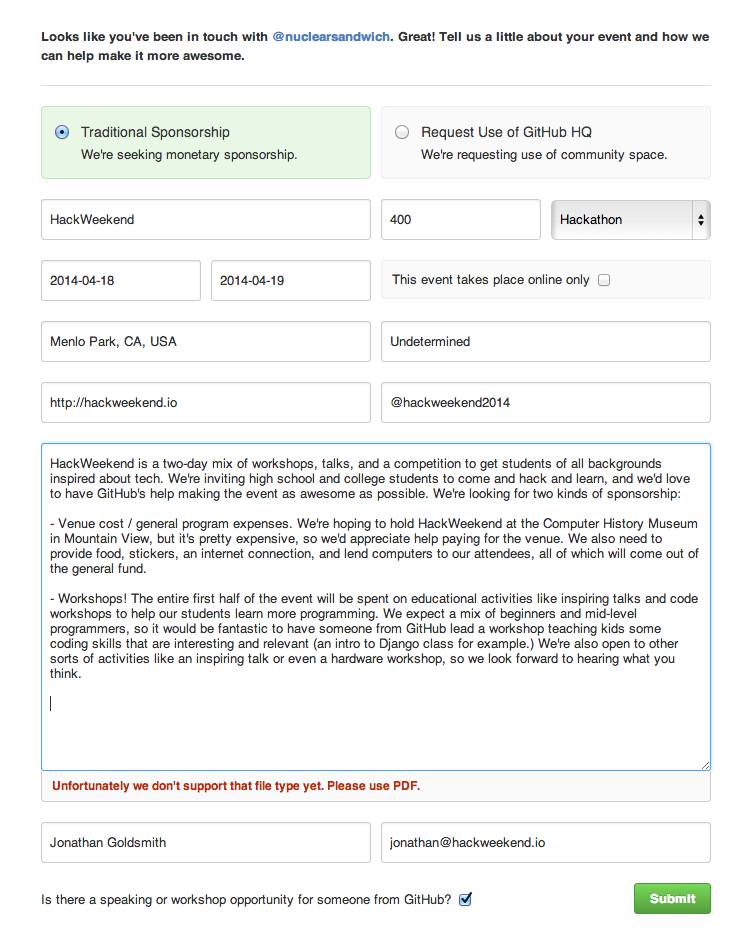Edit the attendee count field showing 400
The image size is (730, 941).
[x=460, y=220]
